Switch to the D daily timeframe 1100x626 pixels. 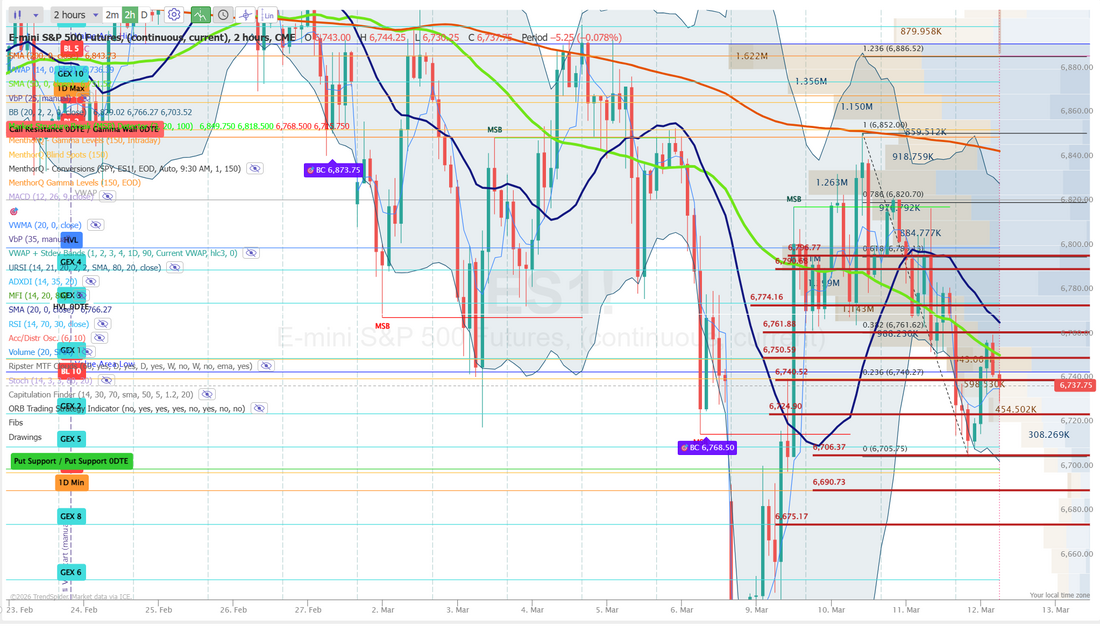(144, 15)
